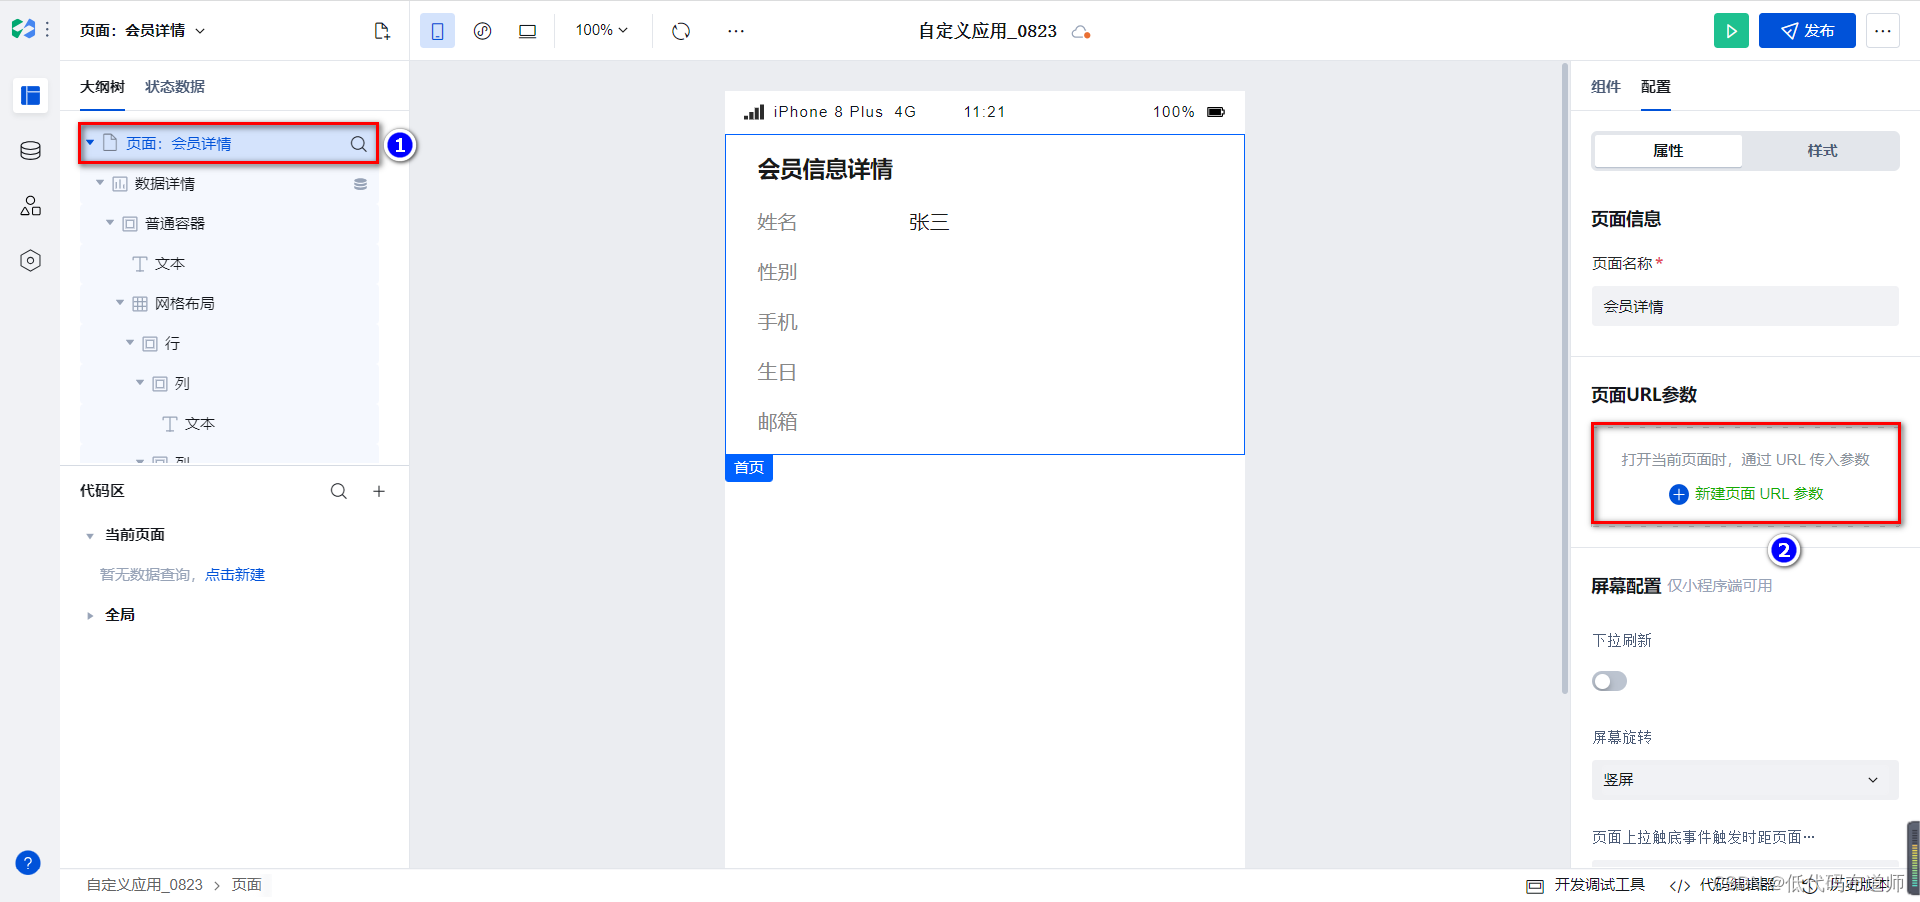This screenshot has height=902, width=1920.
Task: Select mini program preview icon
Action: point(482,31)
